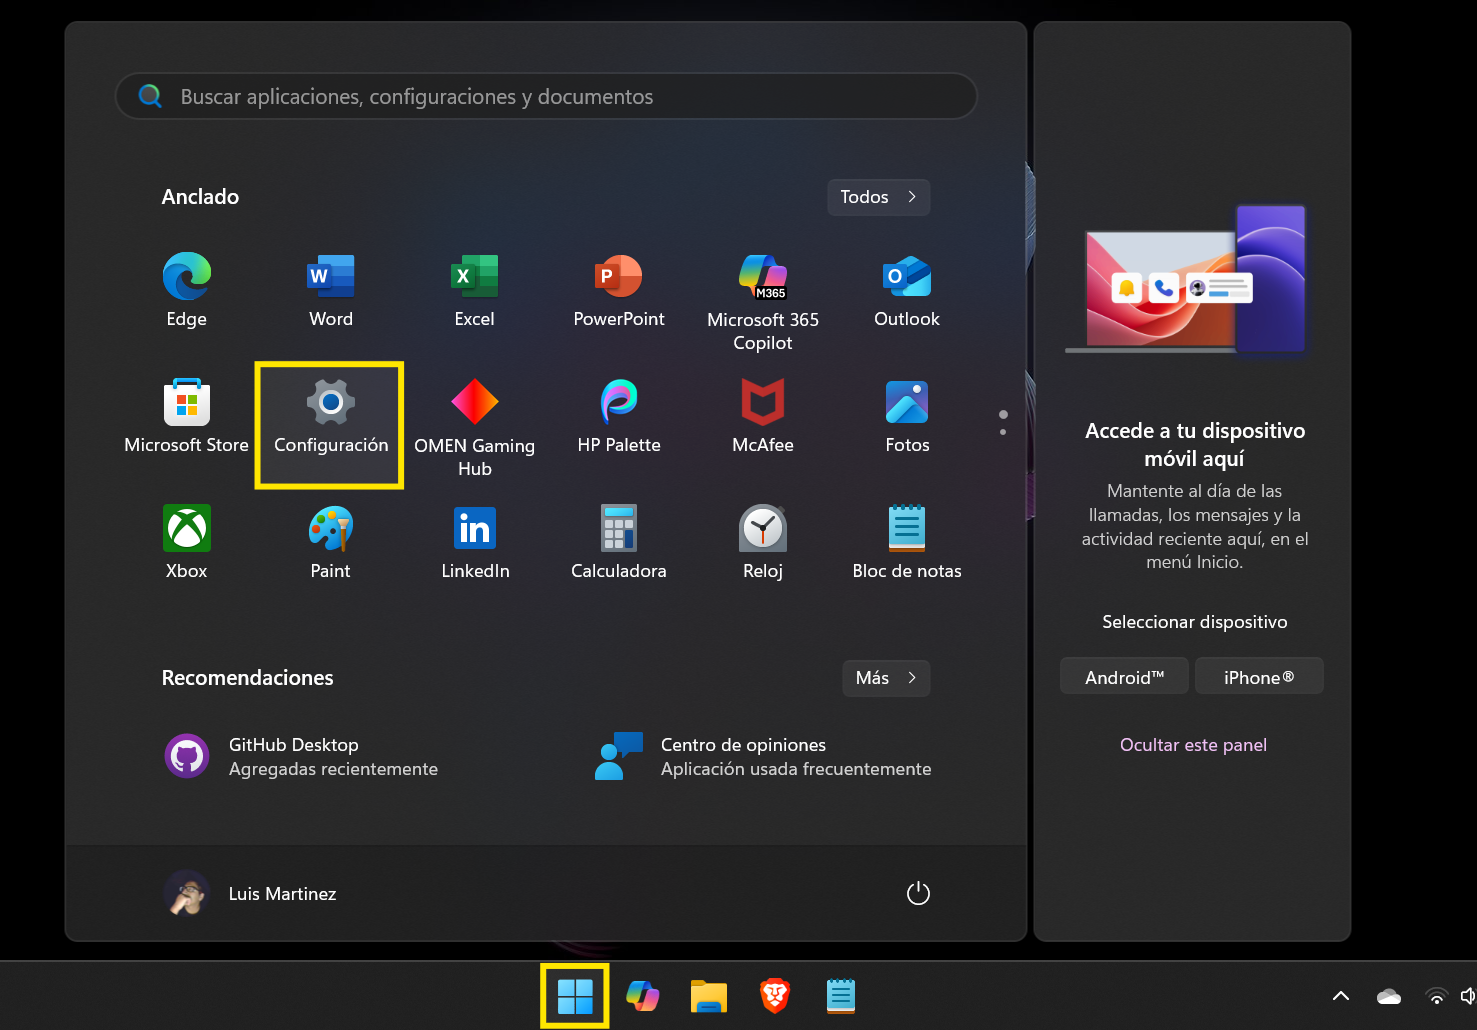Image resolution: width=1477 pixels, height=1030 pixels.
Task: Open Microsoft Edge from pinned apps
Action: [186, 290]
